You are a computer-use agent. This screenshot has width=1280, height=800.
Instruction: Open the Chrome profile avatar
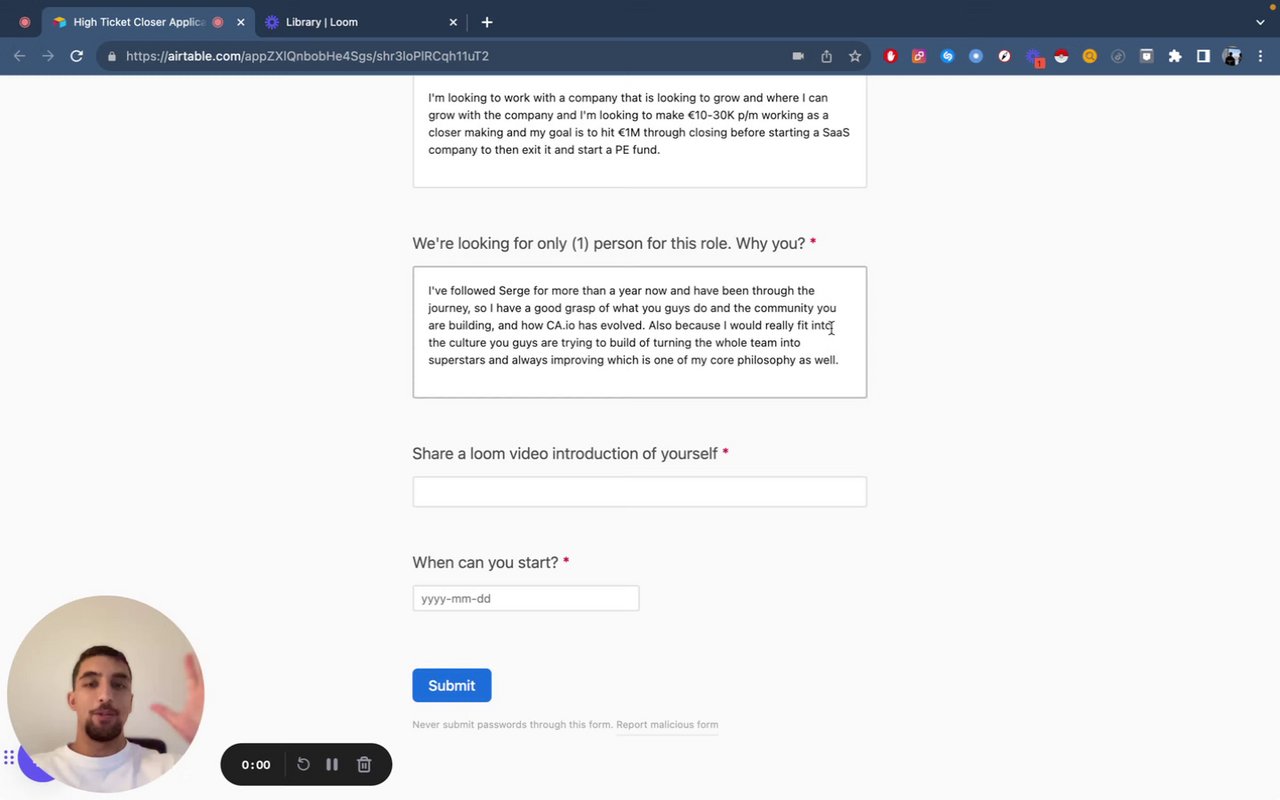click(1232, 56)
